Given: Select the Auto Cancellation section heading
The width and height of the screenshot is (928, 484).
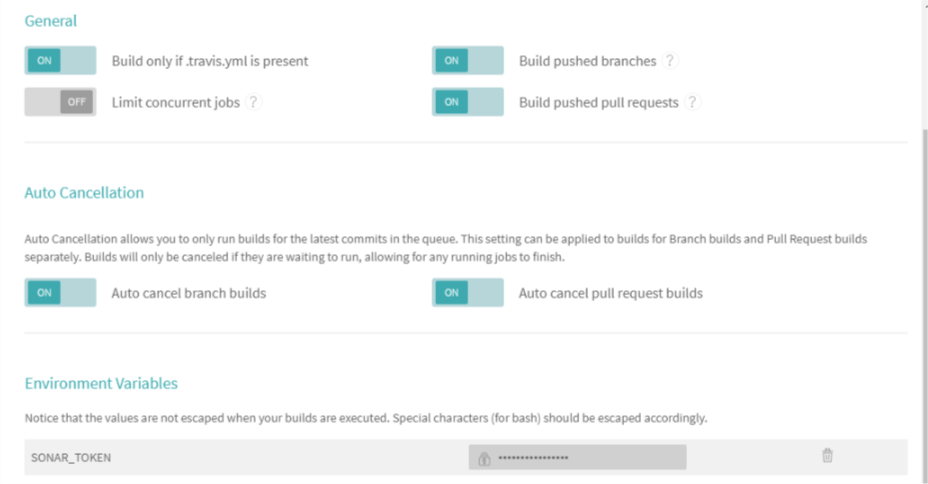Looking at the screenshot, I should point(84,192).
